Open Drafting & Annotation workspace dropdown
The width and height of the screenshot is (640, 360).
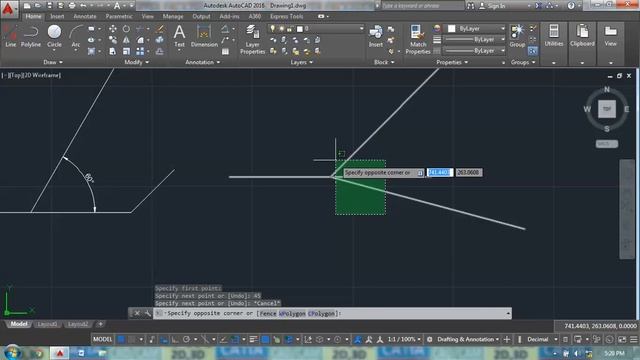pyautogui.click(x=468, y=339)
